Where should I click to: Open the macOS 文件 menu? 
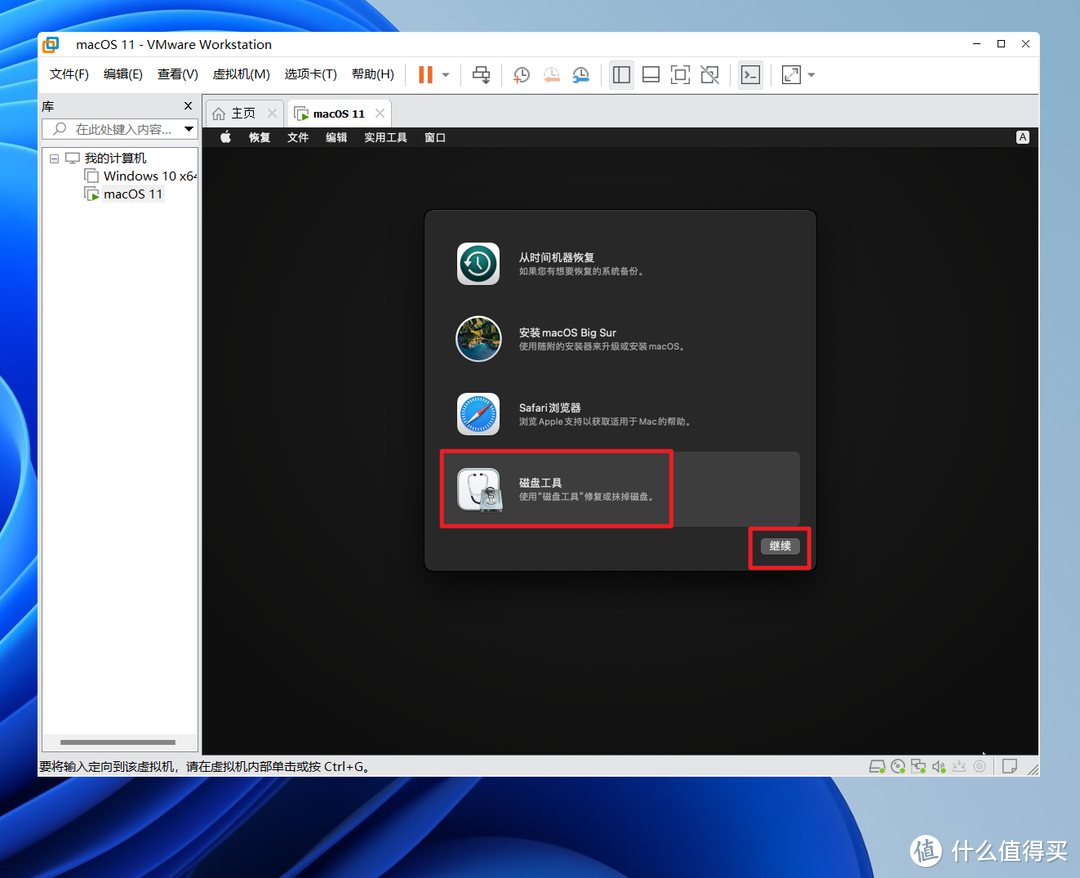click(x=298, y=138)
